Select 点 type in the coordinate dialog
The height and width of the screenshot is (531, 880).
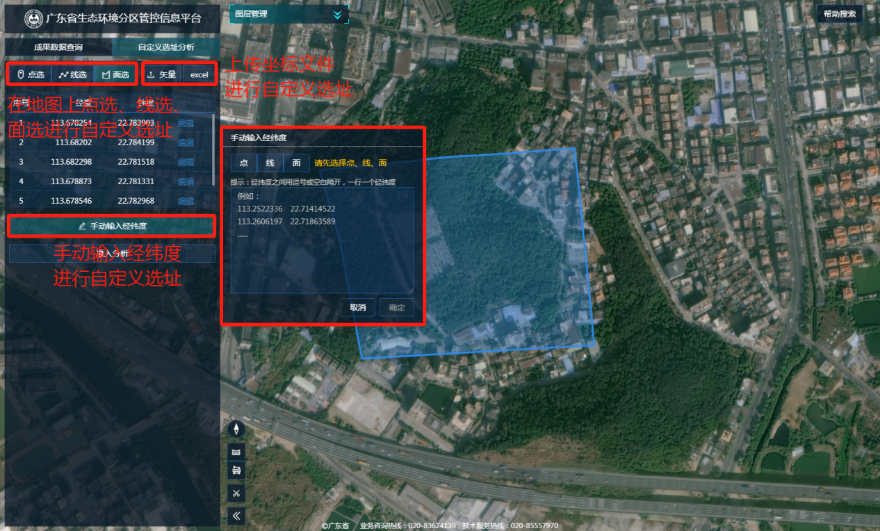pos(243,163)
